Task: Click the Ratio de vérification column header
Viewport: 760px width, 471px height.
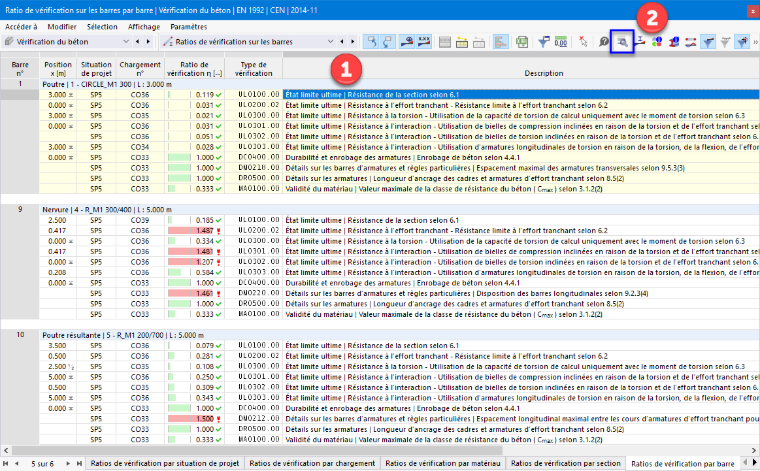Action: coord(194,69)
